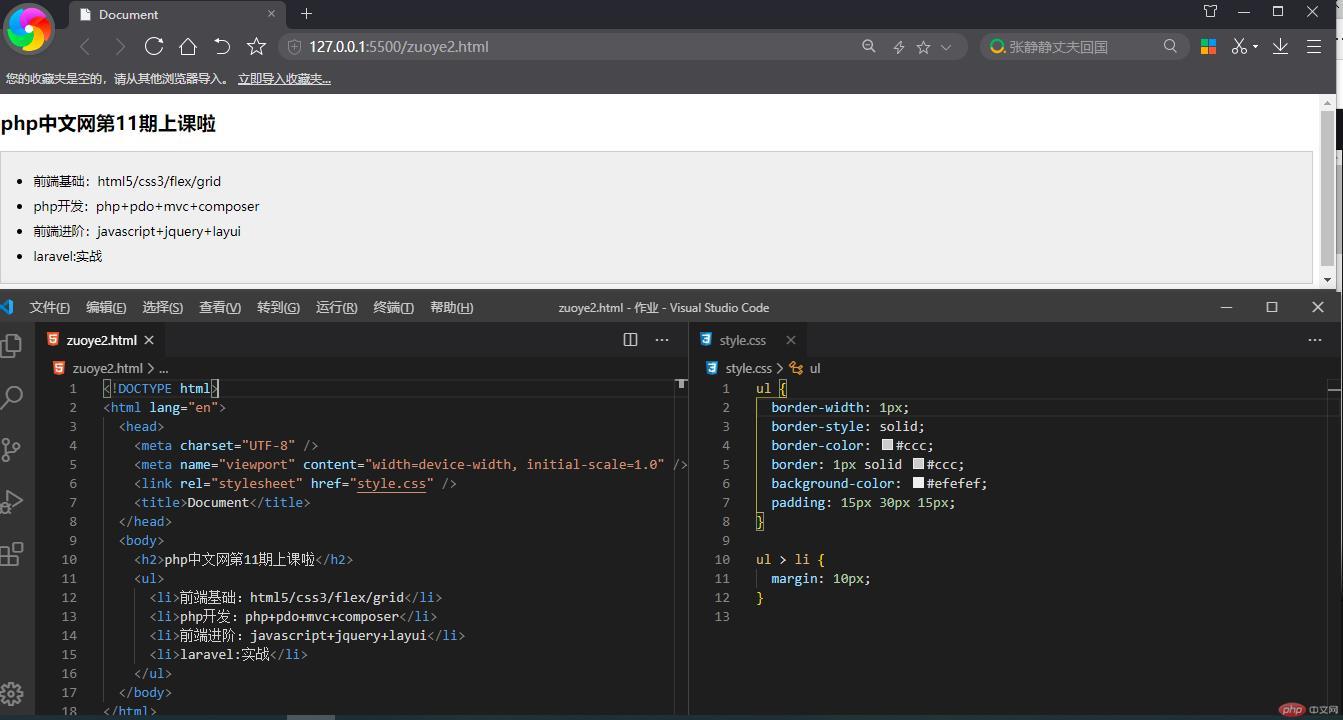Click the shield security icon in address bar
The width and height of the screenshot is (1343, 720).
[295, 46]
